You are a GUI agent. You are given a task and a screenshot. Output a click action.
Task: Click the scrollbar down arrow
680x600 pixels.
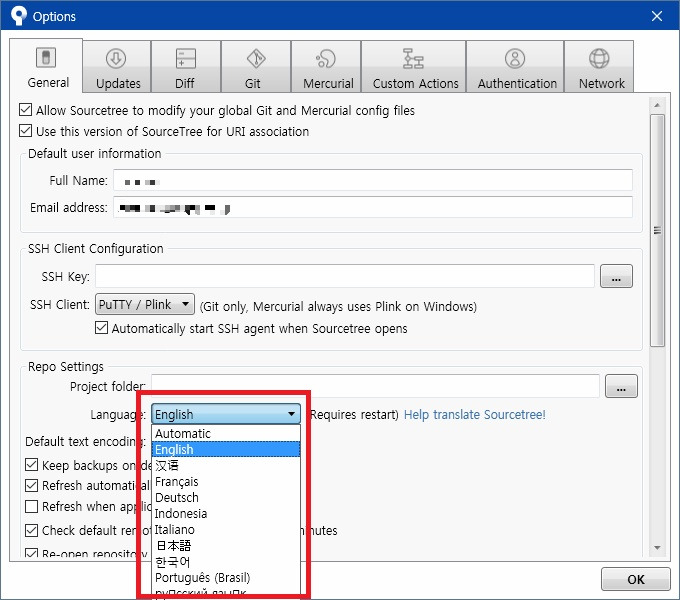click(x=657, y=548)
